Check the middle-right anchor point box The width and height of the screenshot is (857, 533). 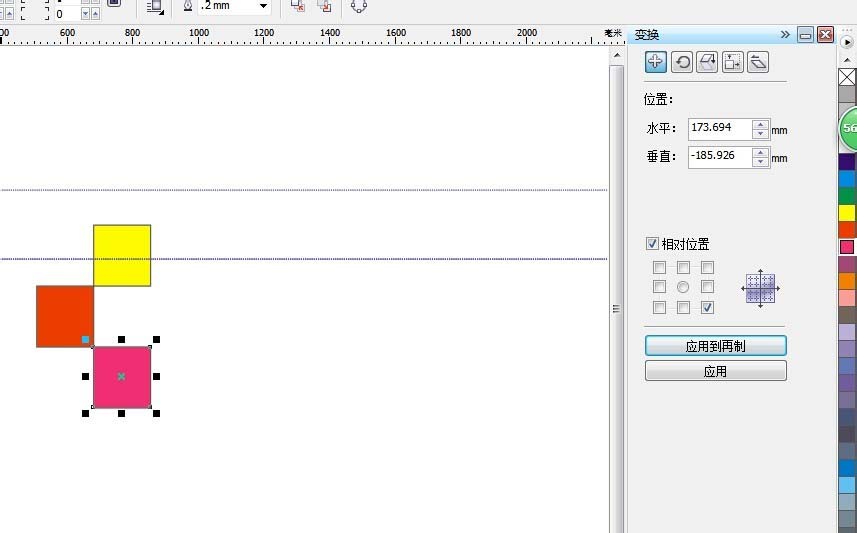click(x=707, y=286)
